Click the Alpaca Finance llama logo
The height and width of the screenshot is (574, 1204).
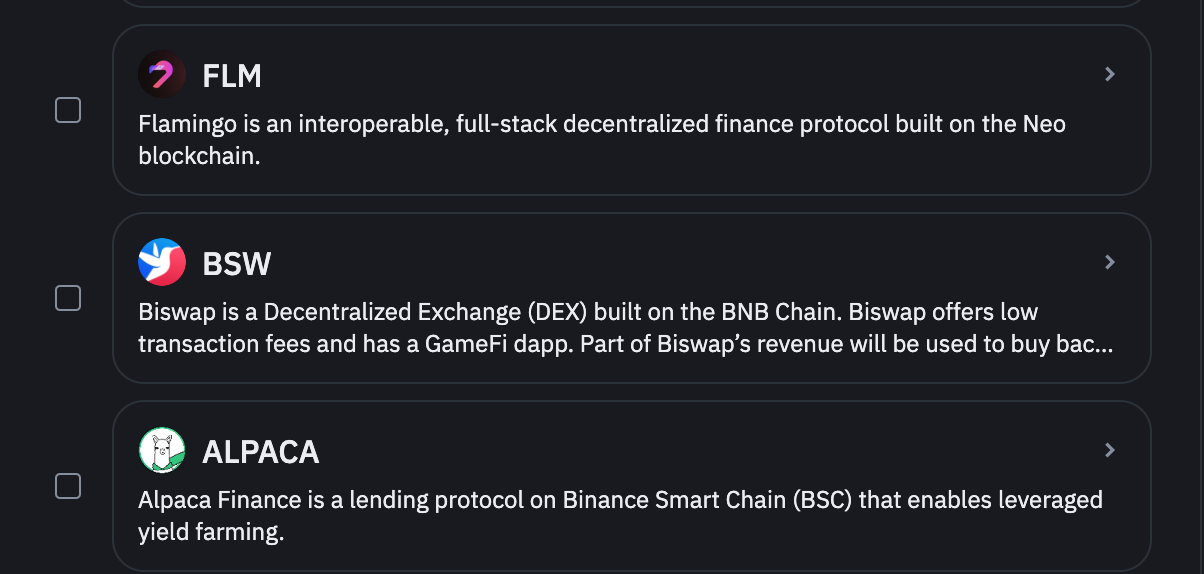click(x=162, y=451)
